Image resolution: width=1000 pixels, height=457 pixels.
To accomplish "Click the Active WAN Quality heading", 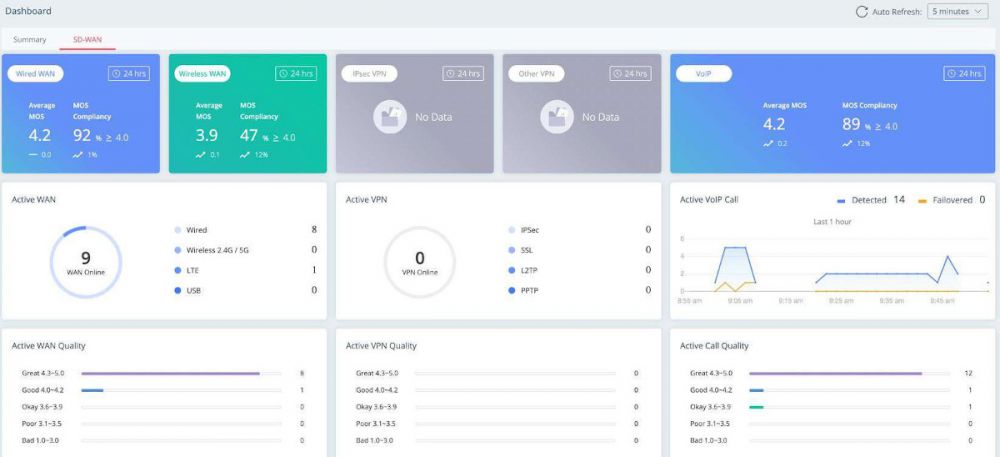I will coord(48,345).
